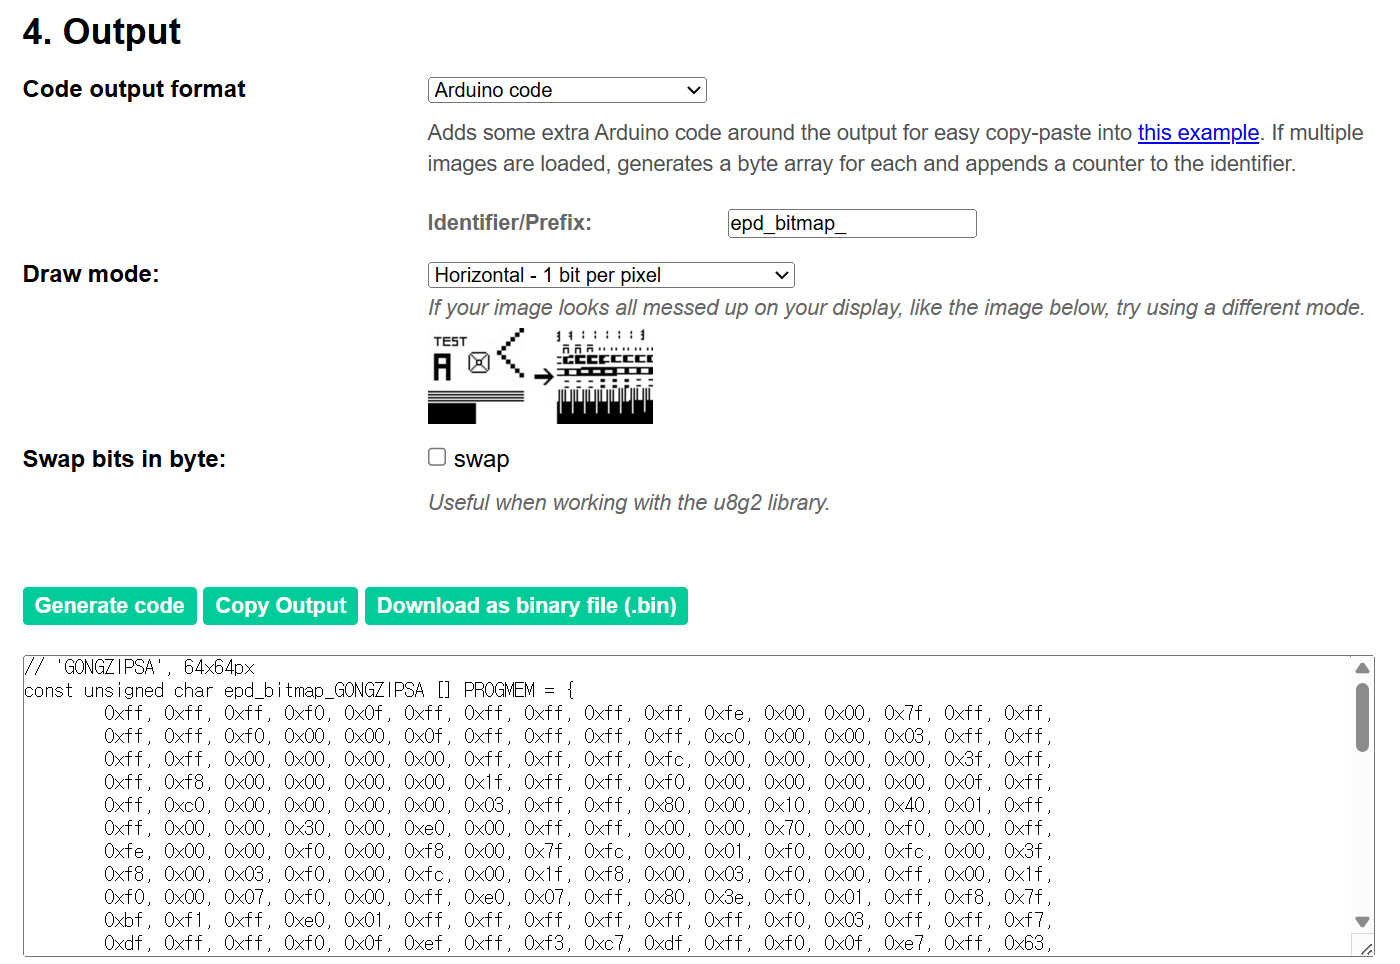Click the output box scroll-up arrow
The image size is (1400, 964).
coord(1362,668)
